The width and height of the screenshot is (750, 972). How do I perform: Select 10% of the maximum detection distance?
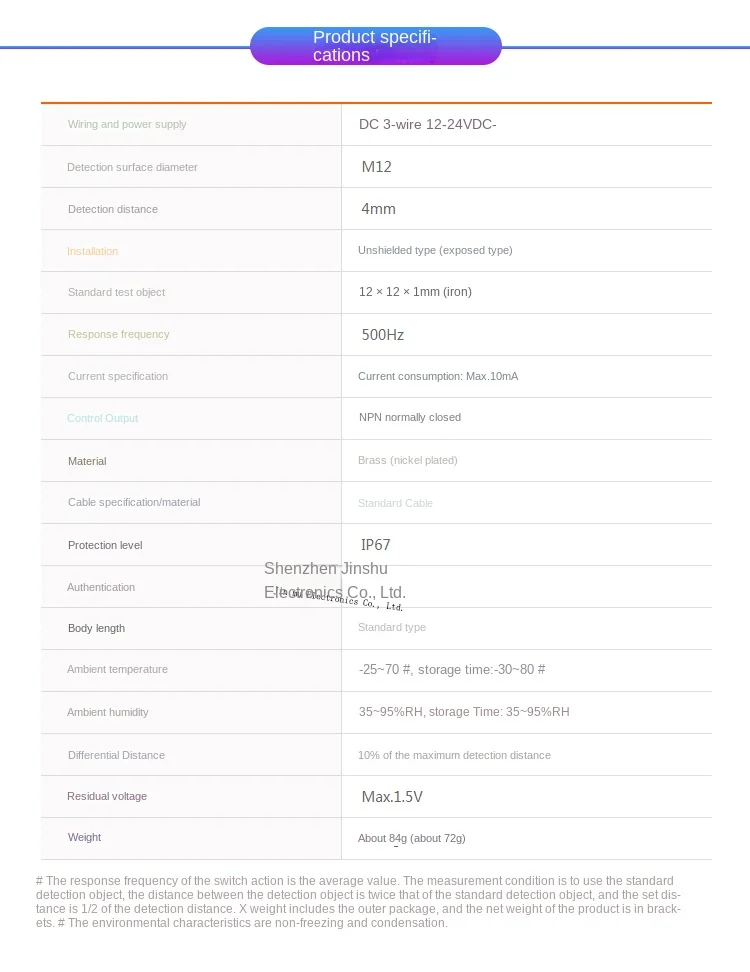click(454, 755)
